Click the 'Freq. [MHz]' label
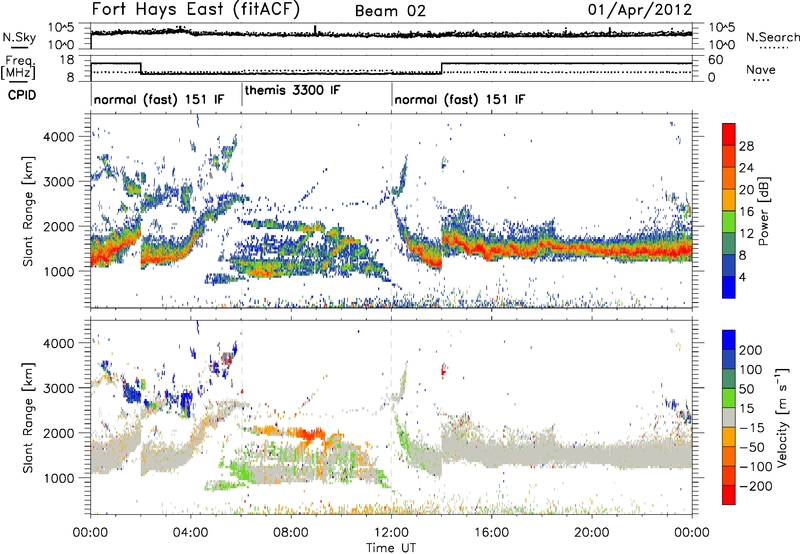 18,67
